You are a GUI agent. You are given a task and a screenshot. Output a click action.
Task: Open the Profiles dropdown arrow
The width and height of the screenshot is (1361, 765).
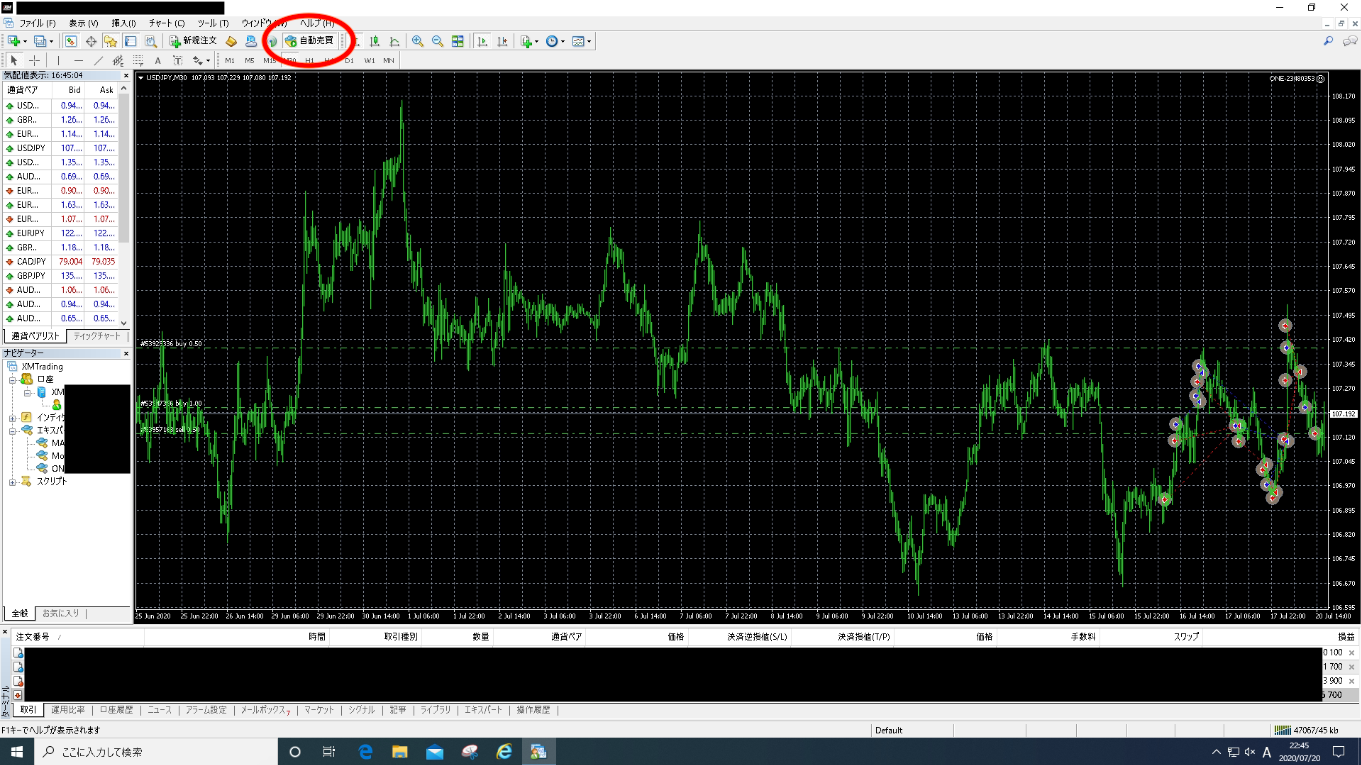pos(51,41)
